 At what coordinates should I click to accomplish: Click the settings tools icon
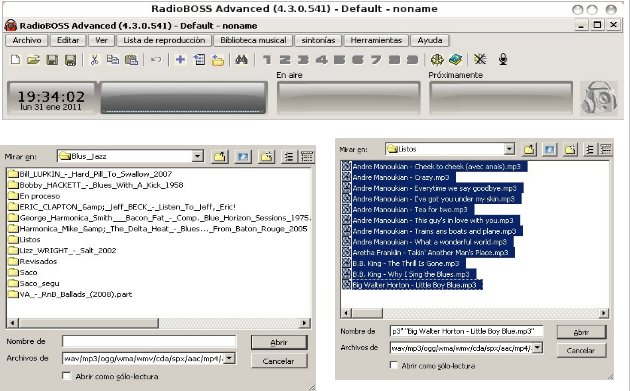(480, 59)
